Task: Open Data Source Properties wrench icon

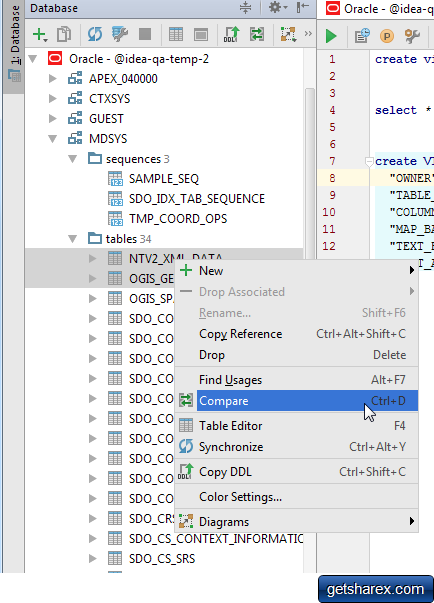Action: click(120, 35)
